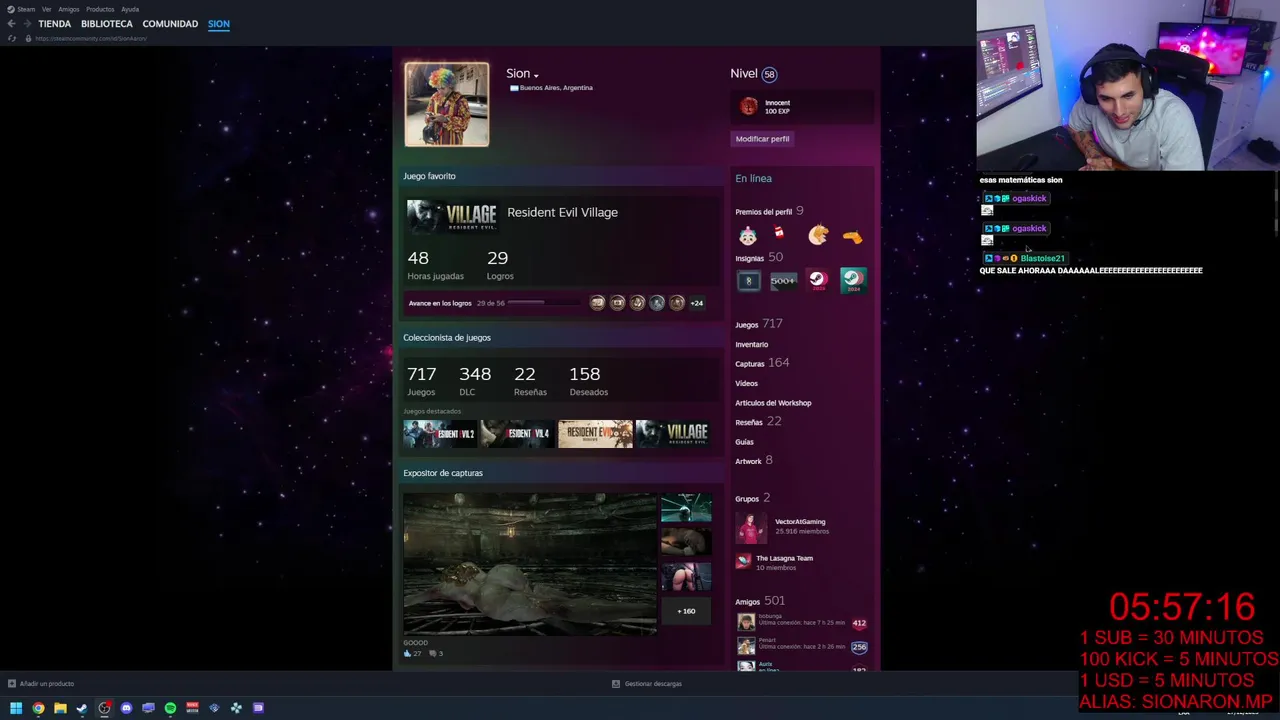Open the Artículos del Workshop link

(x=773, y=403)
